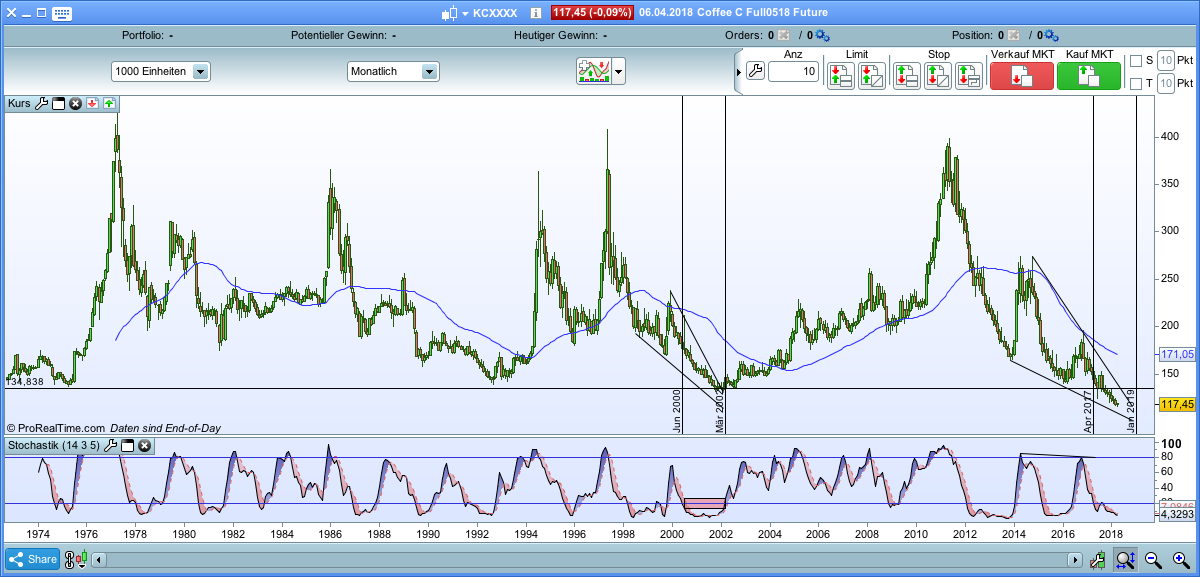1200x577 pixels.
Task: Click the second Limit order icon
Action: point(872,76)
